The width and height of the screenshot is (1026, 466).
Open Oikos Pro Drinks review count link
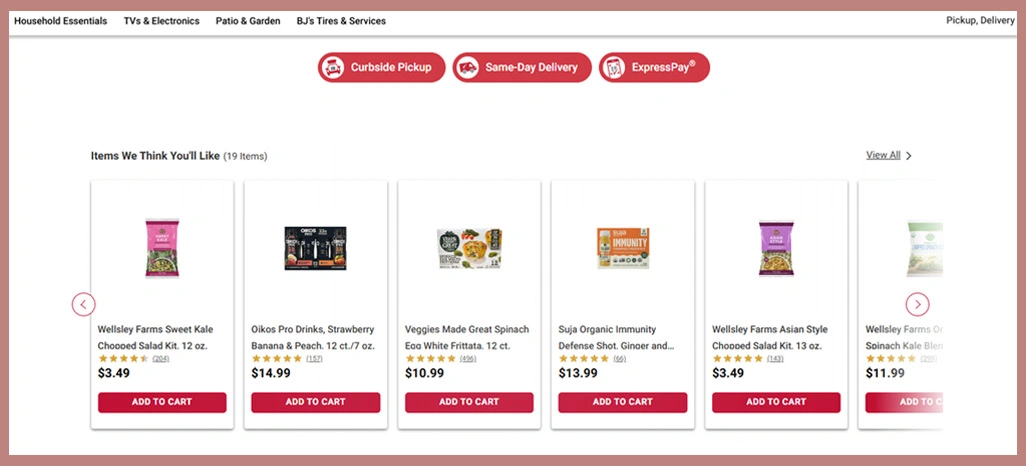(x=314, y=358)
